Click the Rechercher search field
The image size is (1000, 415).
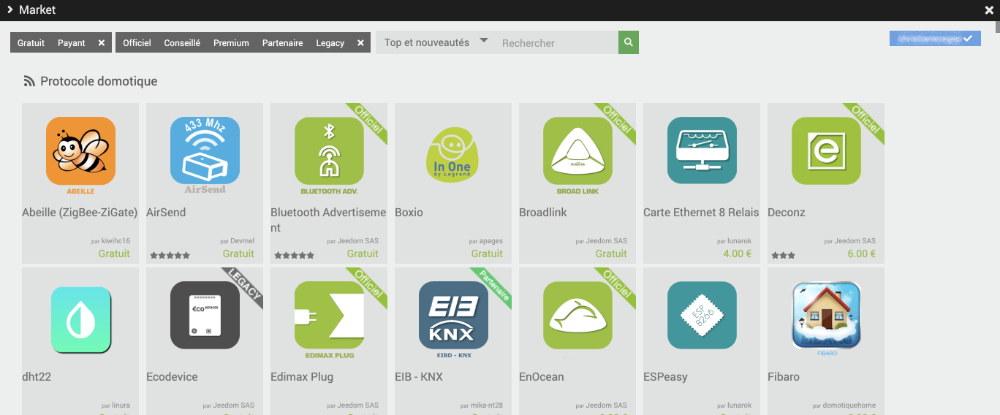[557, 43]
